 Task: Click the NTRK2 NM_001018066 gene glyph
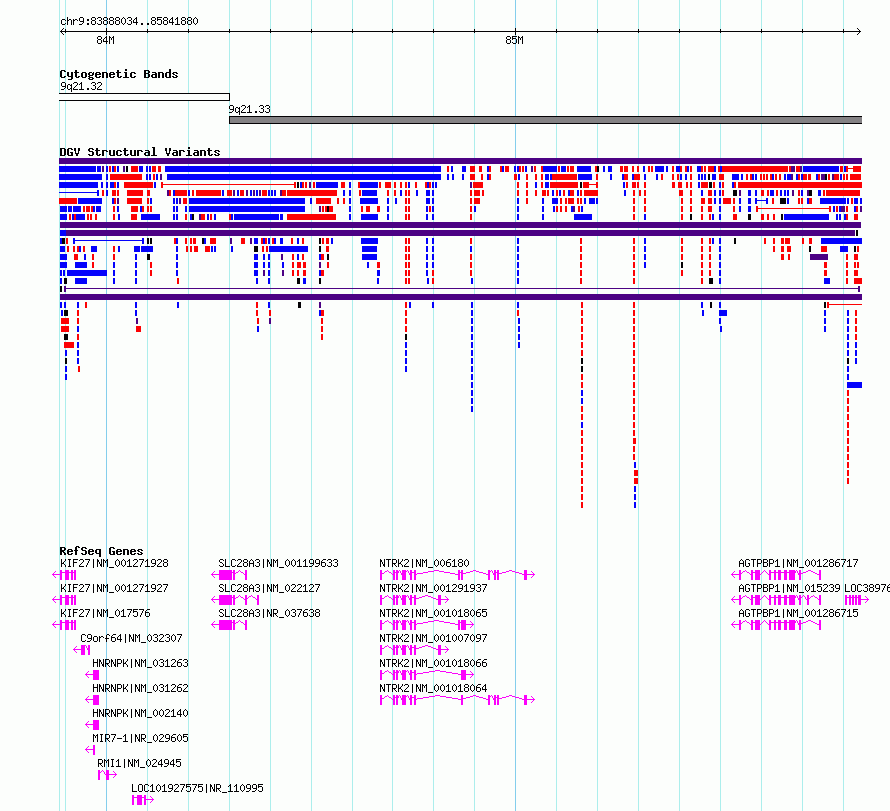[x=427, y=675]
